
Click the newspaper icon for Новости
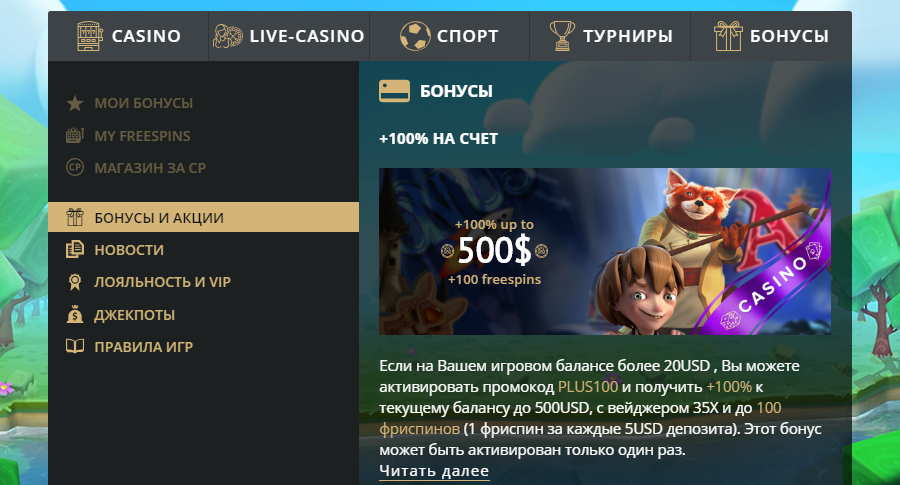75,250
